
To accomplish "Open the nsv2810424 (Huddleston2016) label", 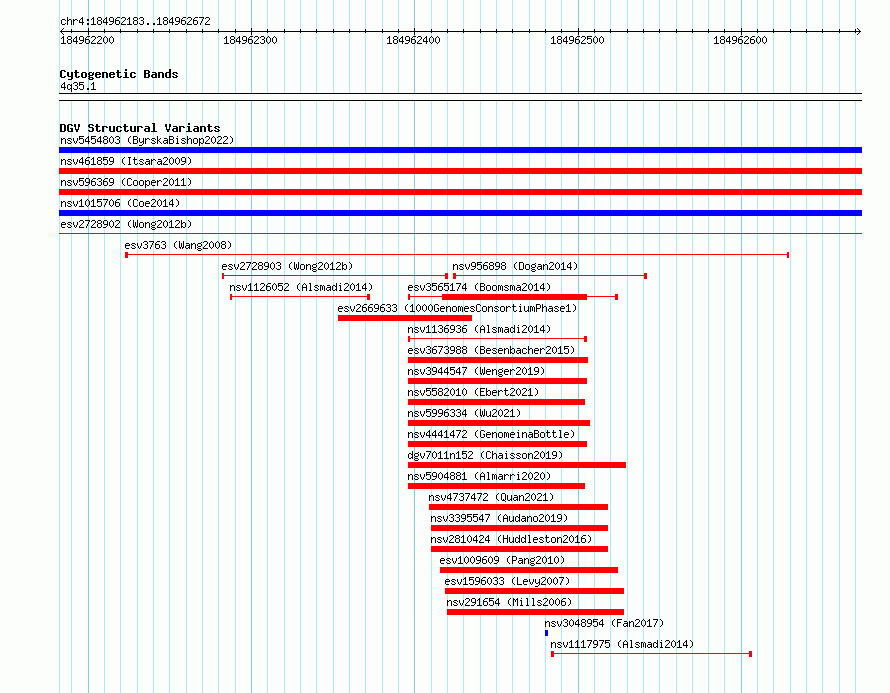I will click(511, 539).
